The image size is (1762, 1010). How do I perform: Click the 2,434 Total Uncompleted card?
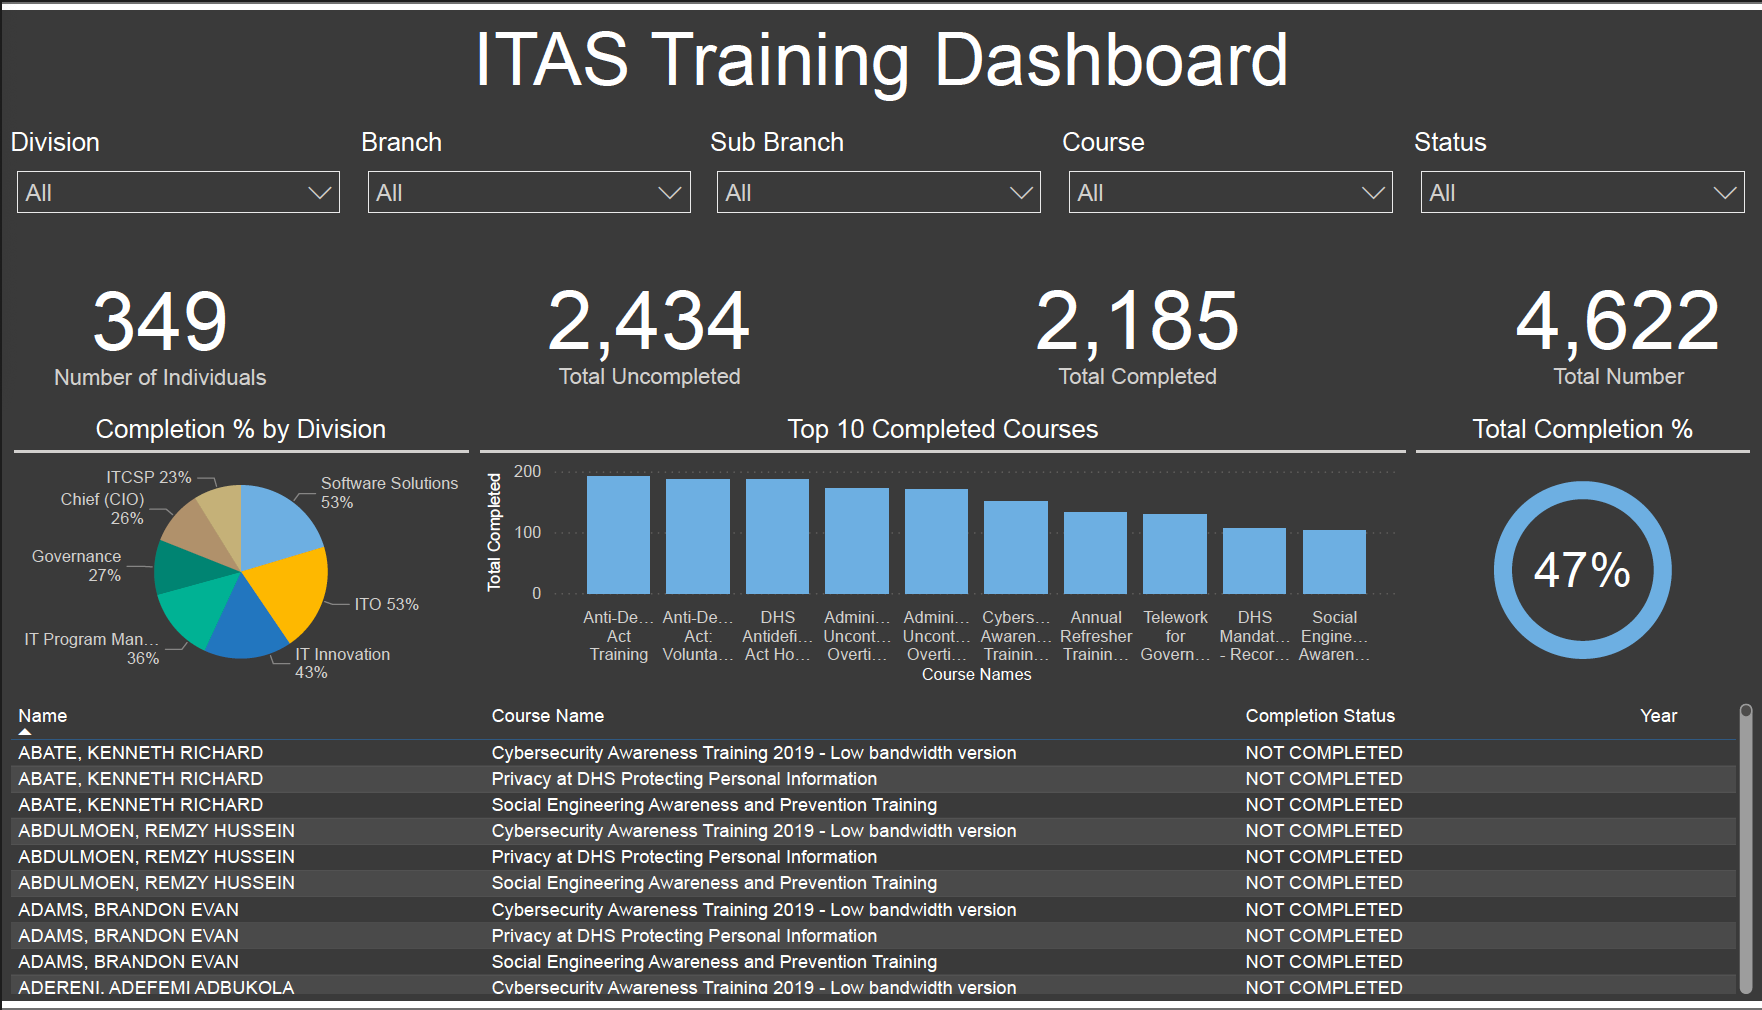649,337
